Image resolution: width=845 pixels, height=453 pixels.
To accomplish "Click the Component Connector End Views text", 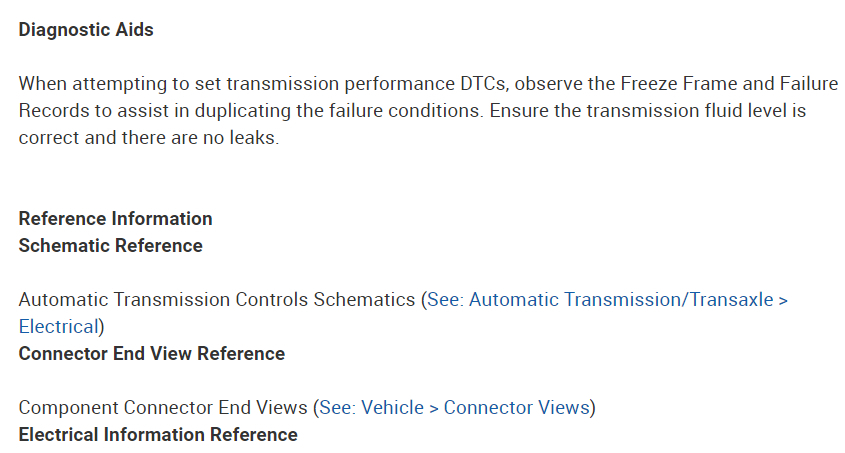I will pos(163,407).
